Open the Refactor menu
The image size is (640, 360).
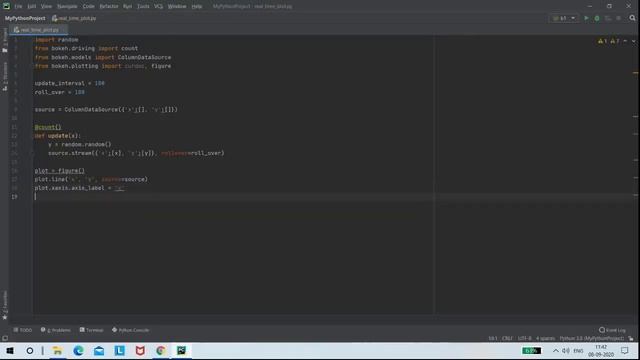tap(109, 7)
